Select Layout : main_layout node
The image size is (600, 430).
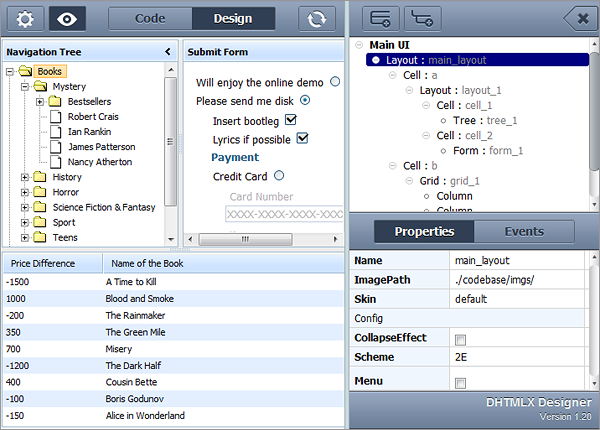coord(477,60)
